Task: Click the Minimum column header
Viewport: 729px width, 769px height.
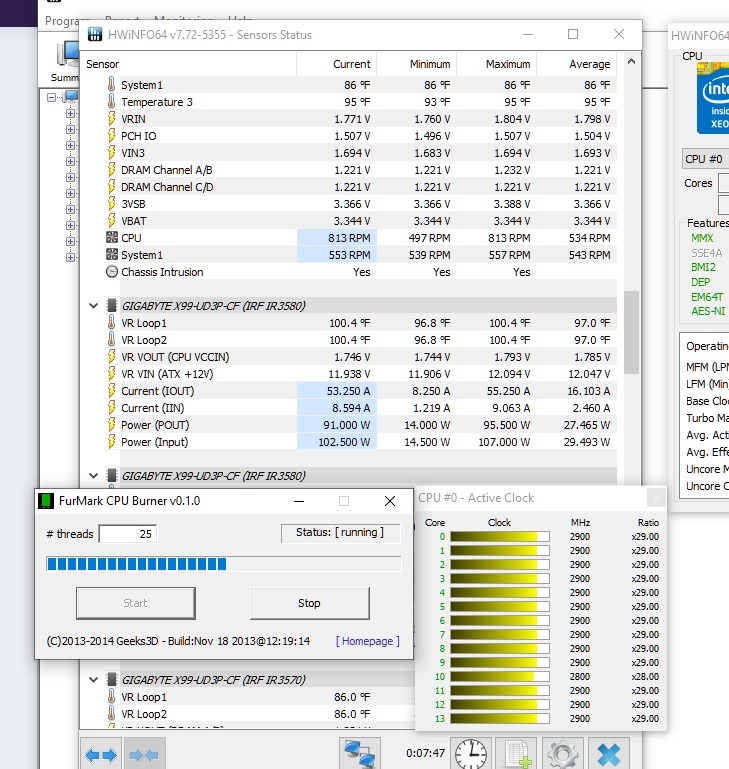Action: (417, 64)
